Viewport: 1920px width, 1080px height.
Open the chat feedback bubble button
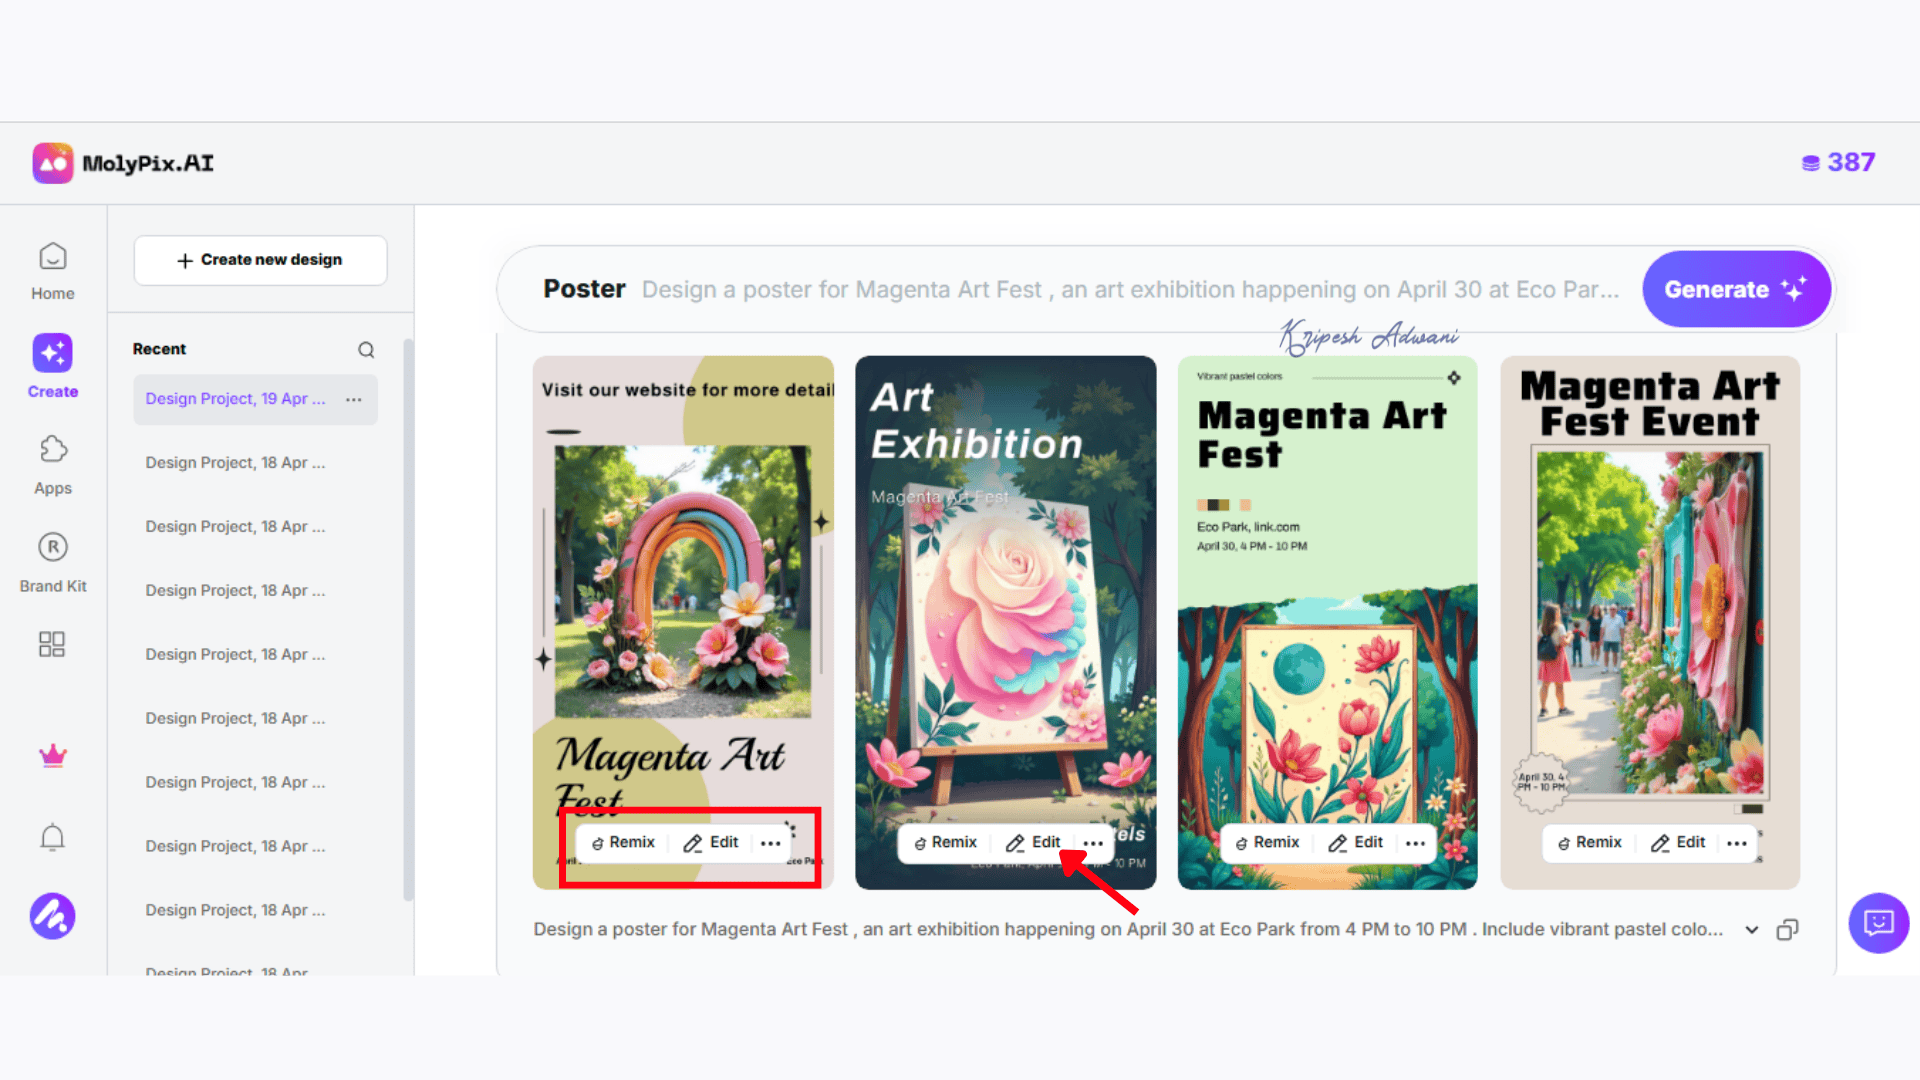(1879, 922)
